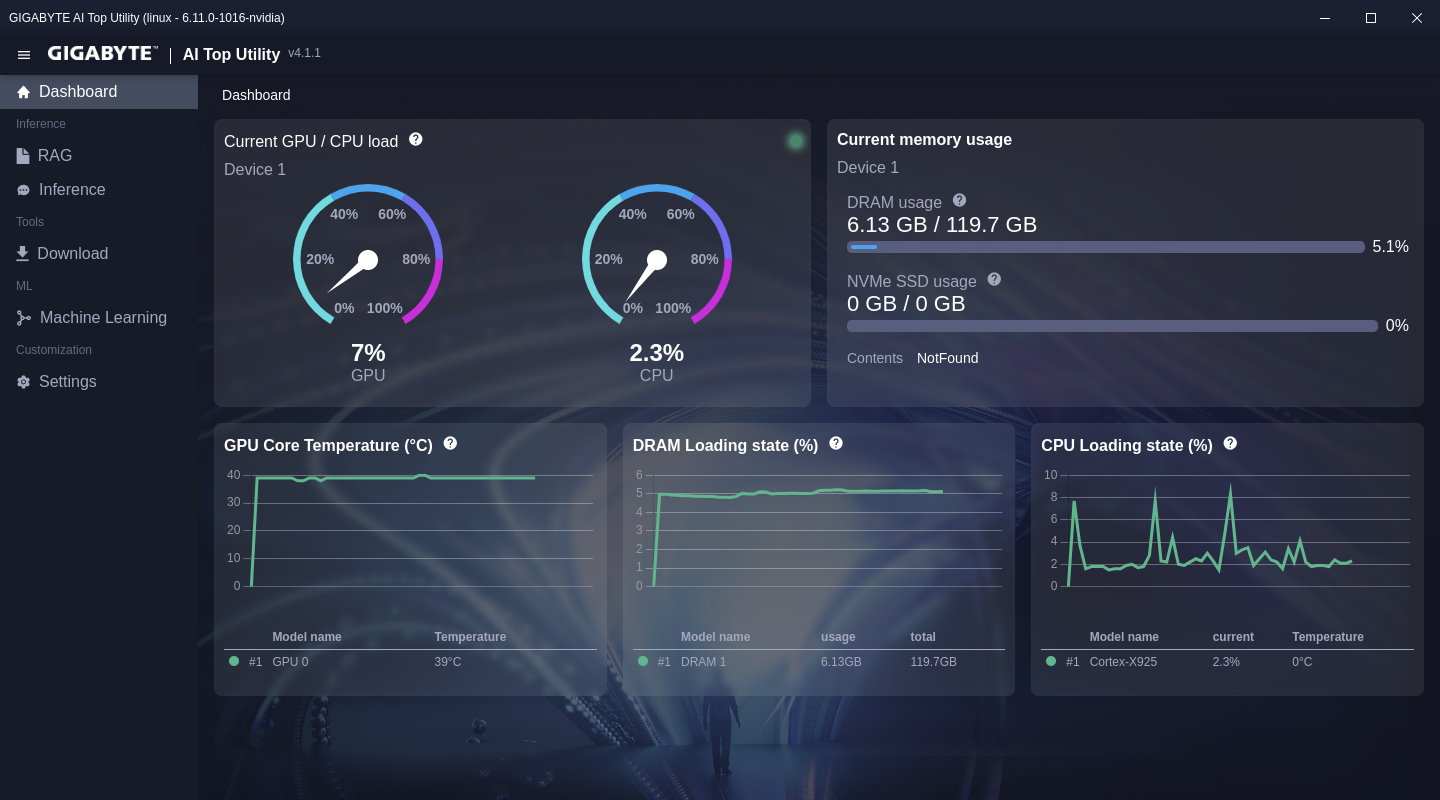Open the Settings gear icon

point(22,381)
